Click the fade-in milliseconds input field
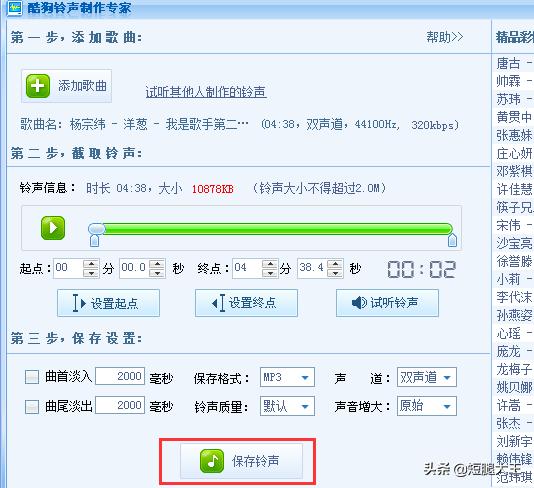Screen dimensions: 534x488 [120, 376]
